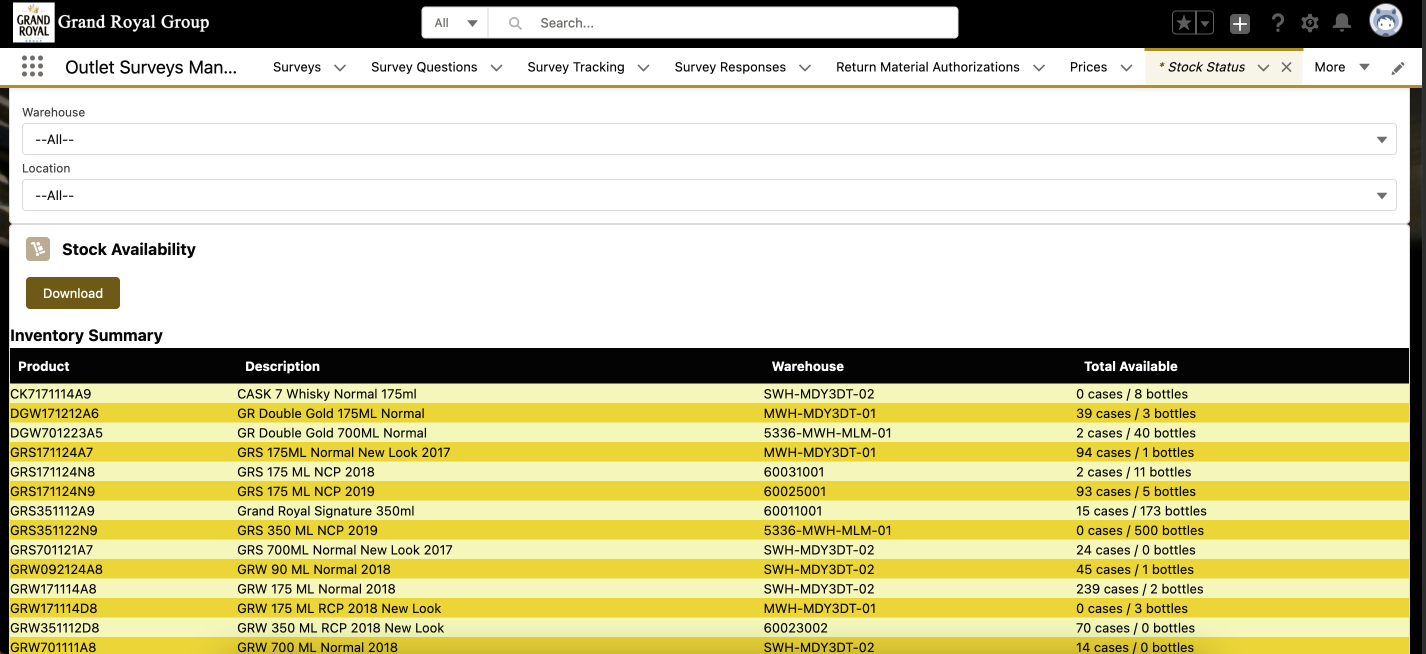
Task: Click the Global Actions plus icon
Action: (1240, 23)
